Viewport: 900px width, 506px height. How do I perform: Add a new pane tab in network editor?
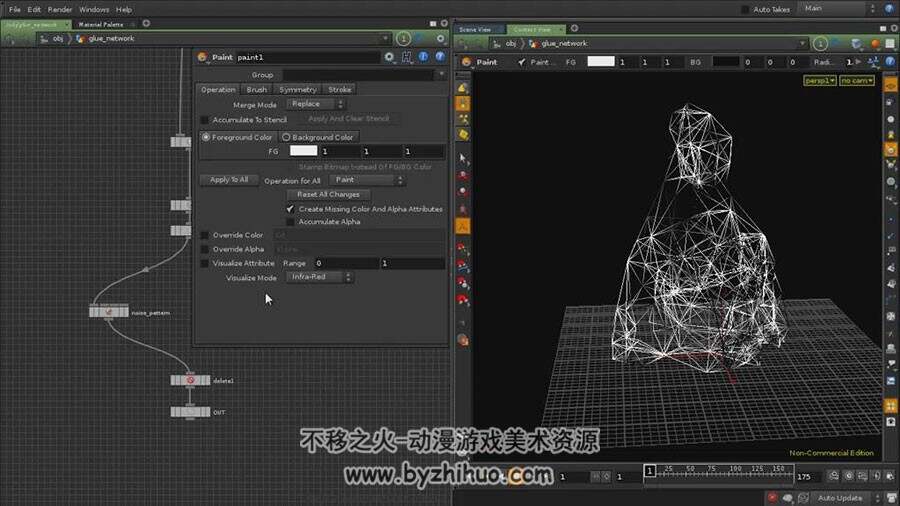click(x=146, y=24)
